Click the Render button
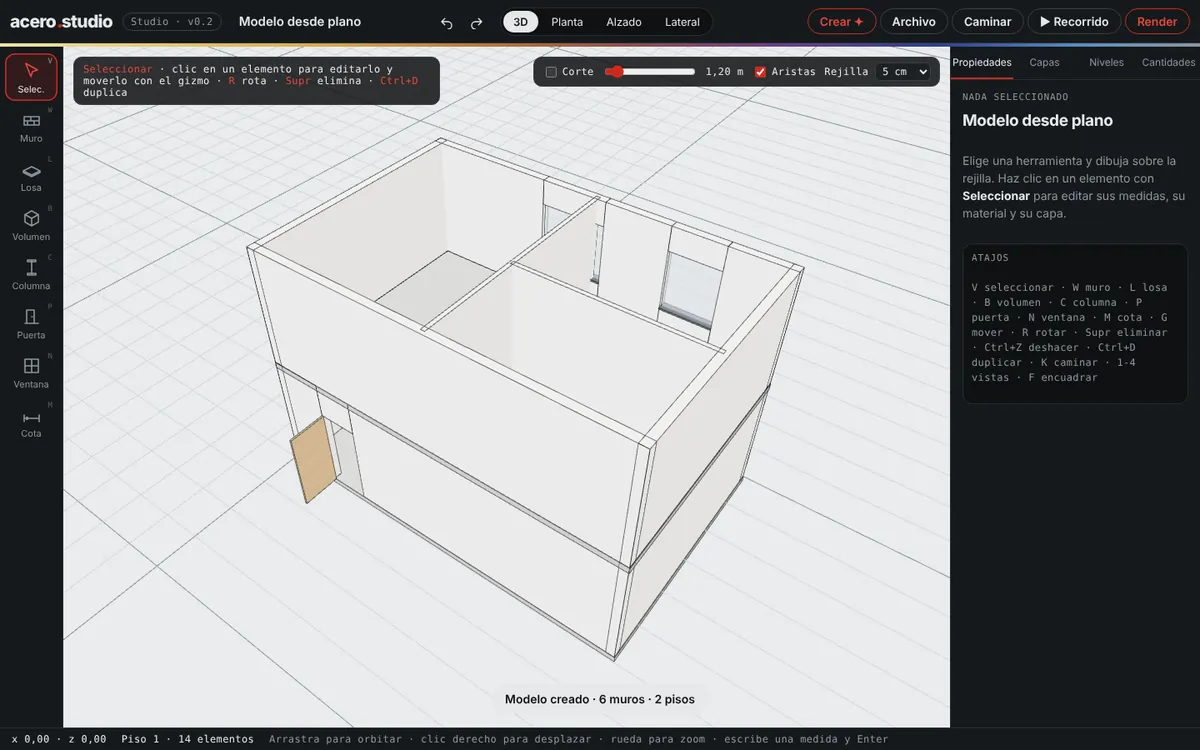Viewport: 1200px width, 750px height. coord(1157,22)
